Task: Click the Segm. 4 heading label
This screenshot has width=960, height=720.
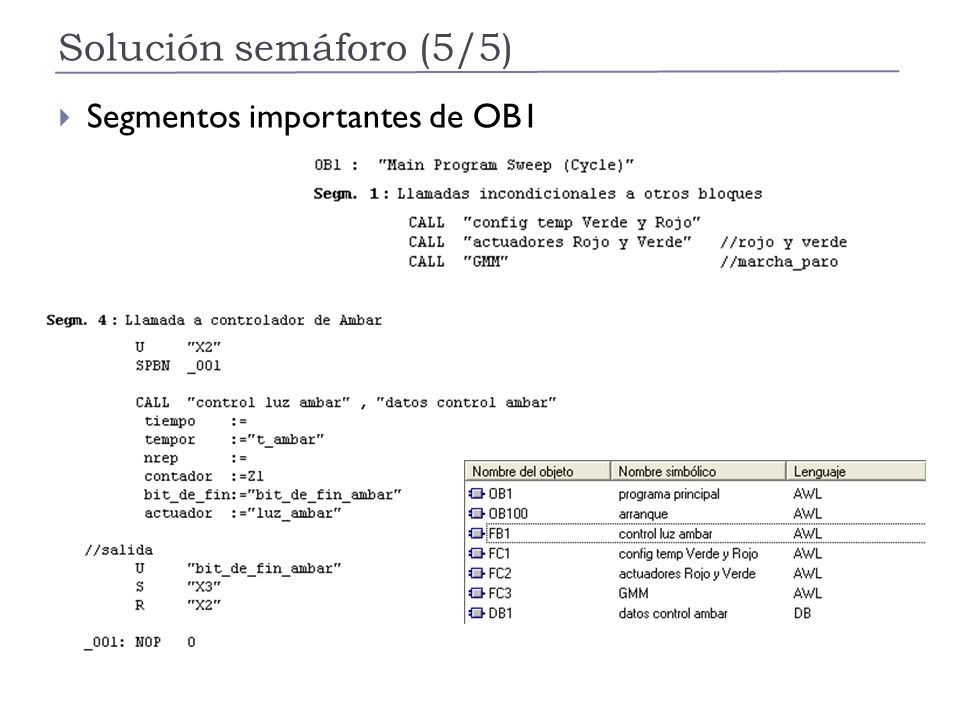Action: (x=77, y=320)
